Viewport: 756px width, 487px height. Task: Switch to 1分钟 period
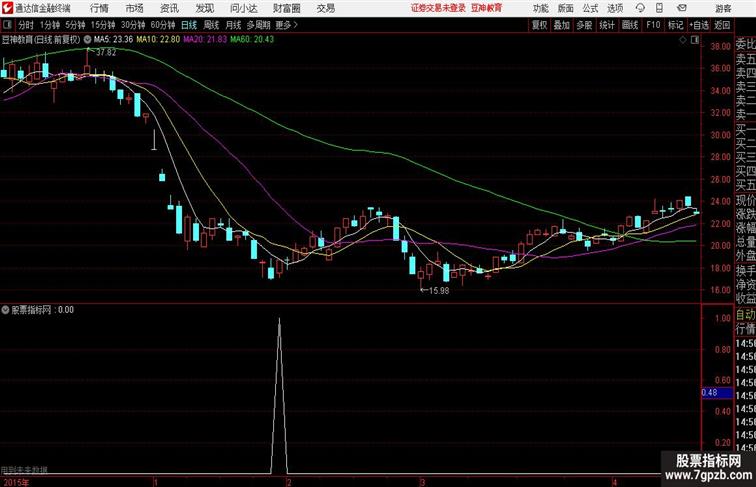(x=50, y=25)
